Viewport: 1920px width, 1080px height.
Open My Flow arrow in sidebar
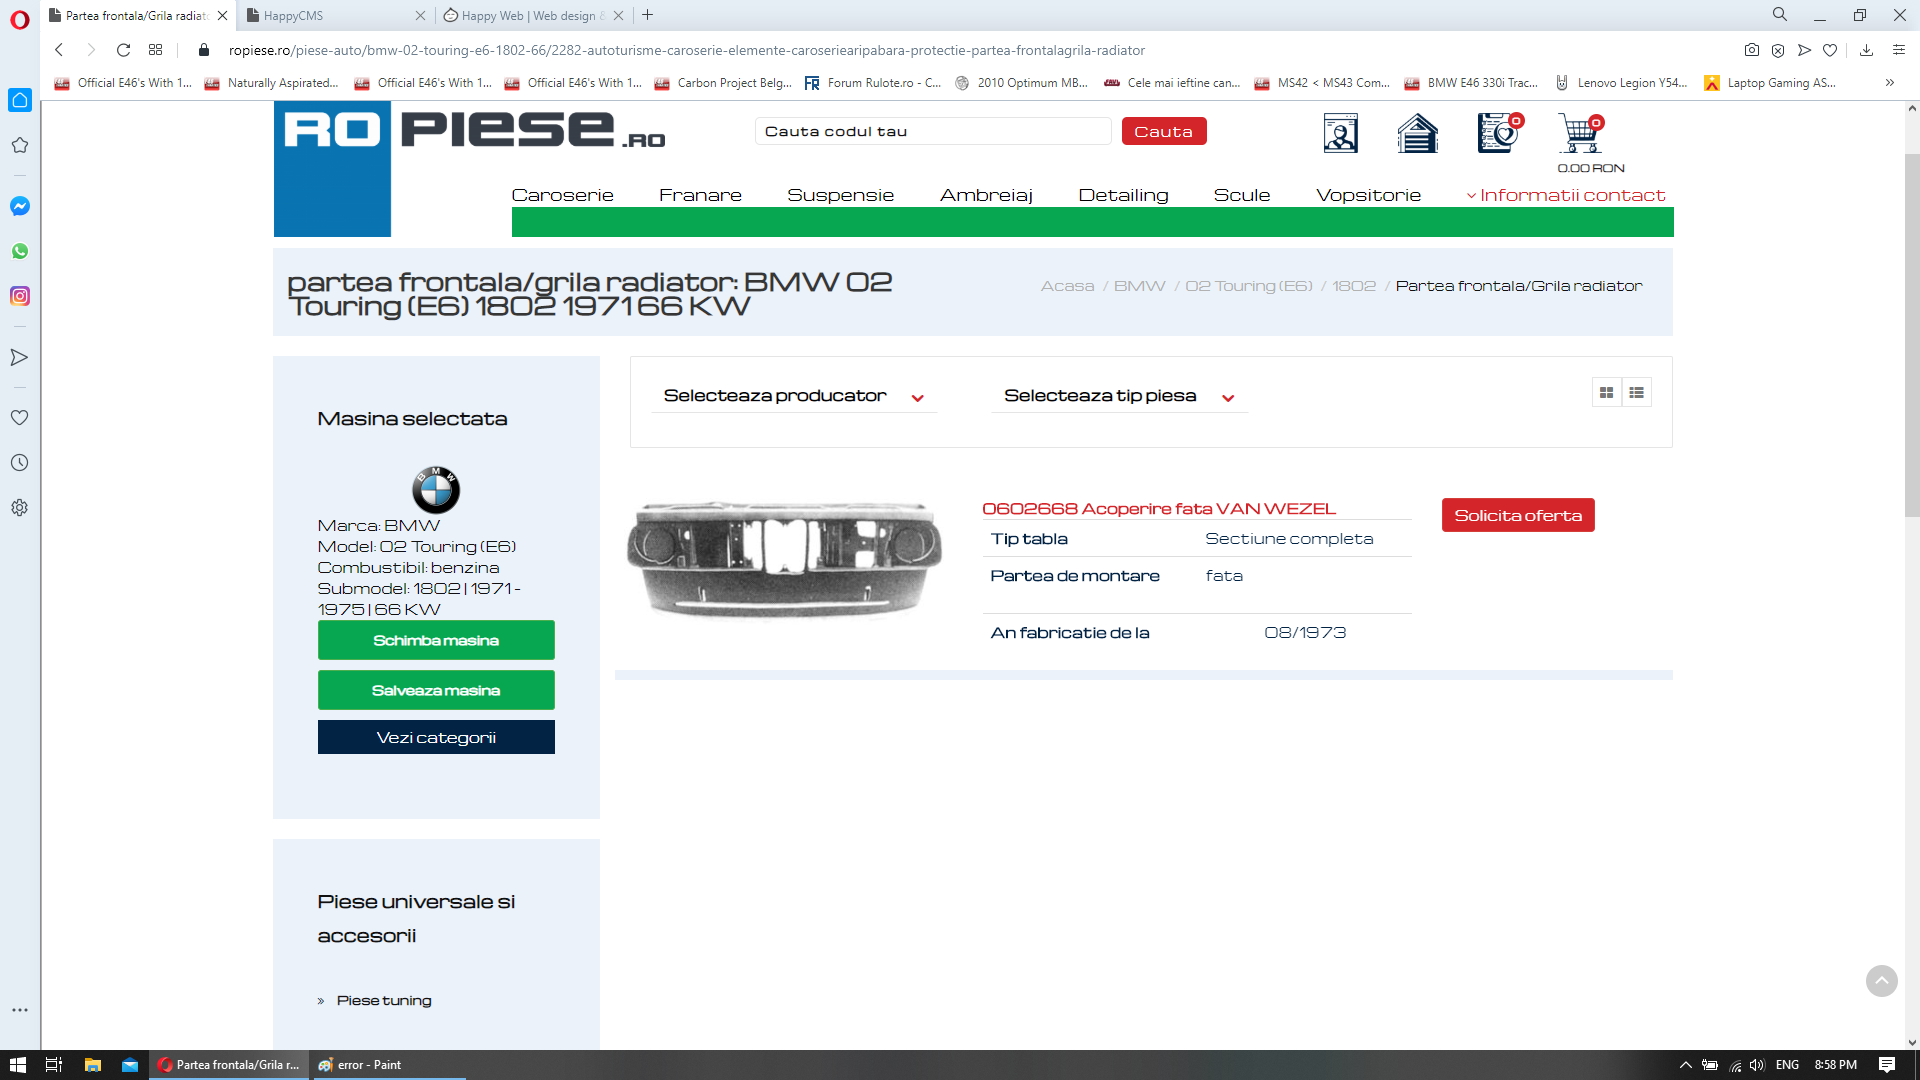coord(19,357)
